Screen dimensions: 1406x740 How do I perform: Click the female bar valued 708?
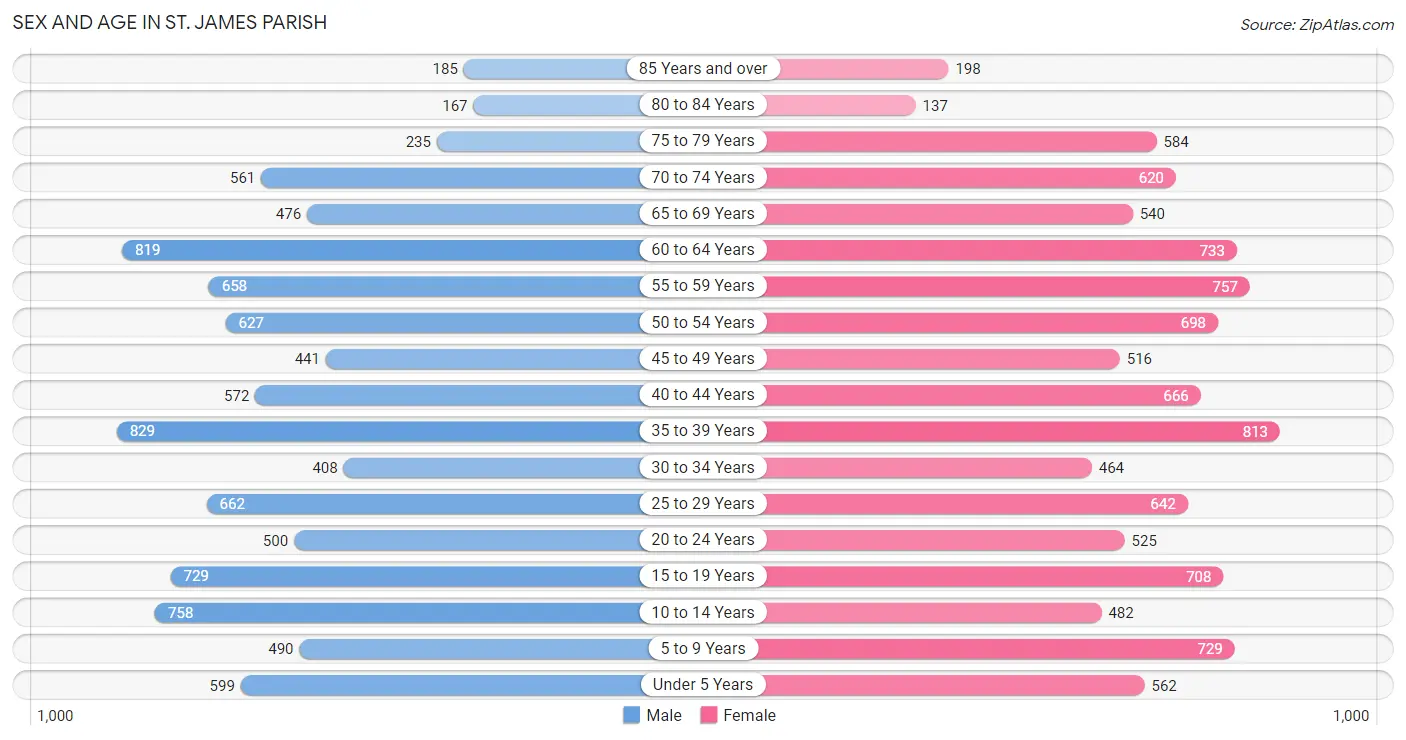(x=963, y=576)
